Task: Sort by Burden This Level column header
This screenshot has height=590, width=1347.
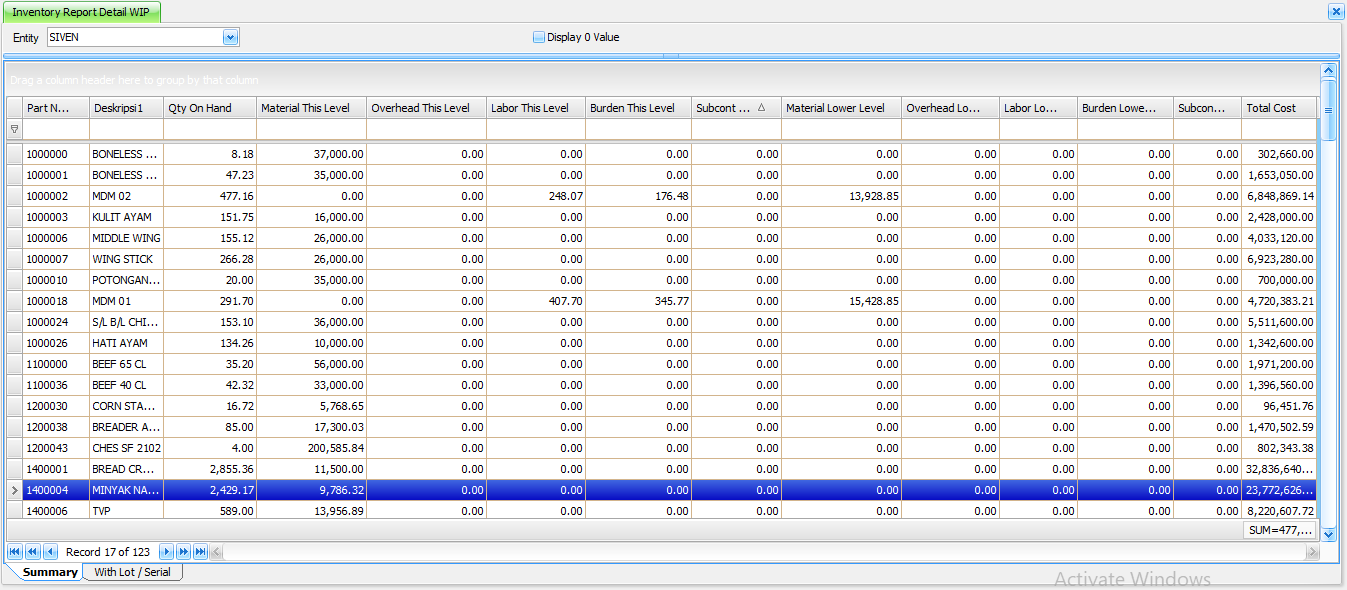Action: (x=639, y=107)
